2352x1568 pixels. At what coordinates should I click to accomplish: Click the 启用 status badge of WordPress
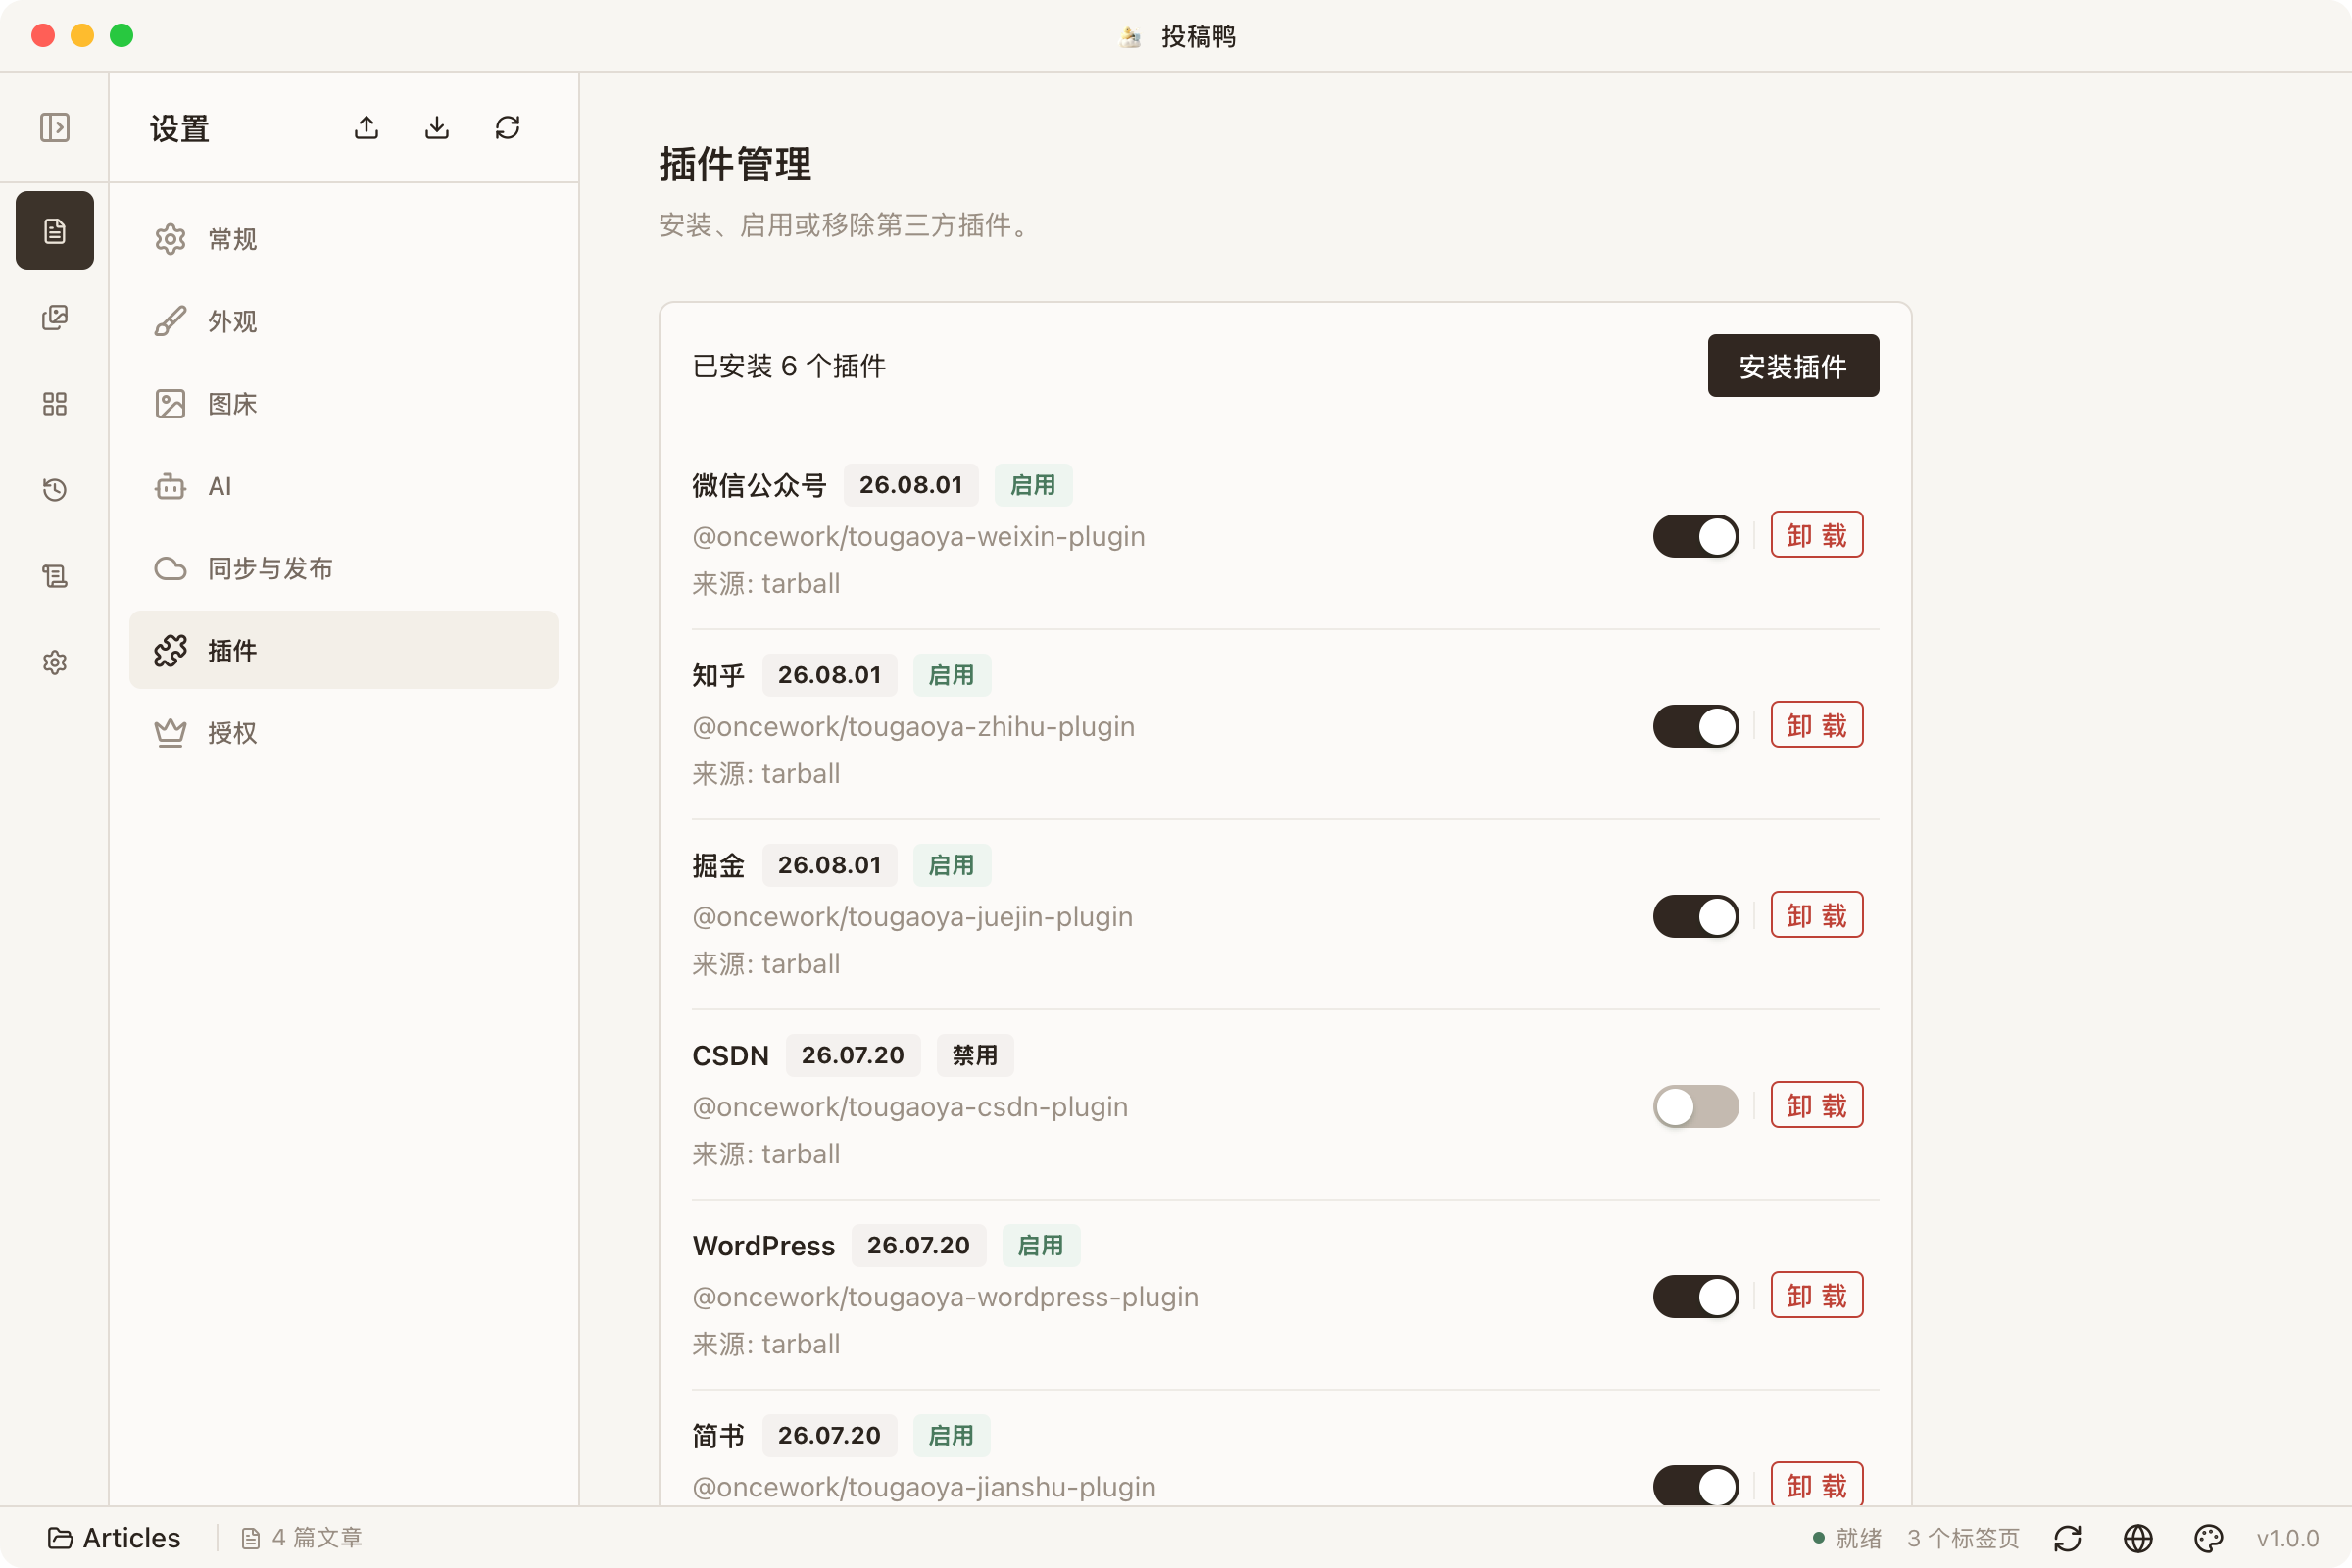point(1041,1245)
